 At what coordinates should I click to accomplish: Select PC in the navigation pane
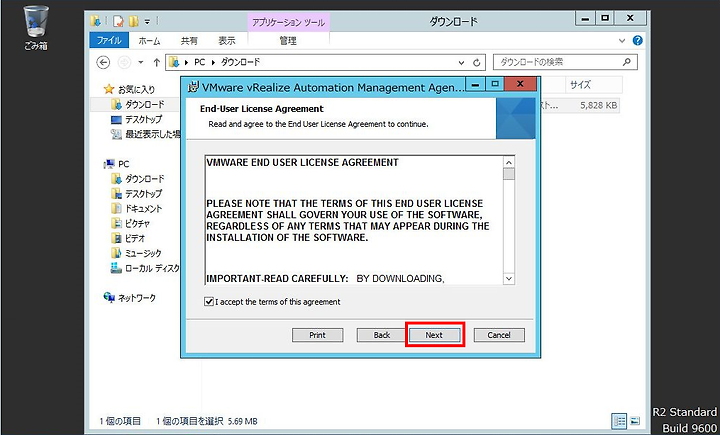click(117, 164)
